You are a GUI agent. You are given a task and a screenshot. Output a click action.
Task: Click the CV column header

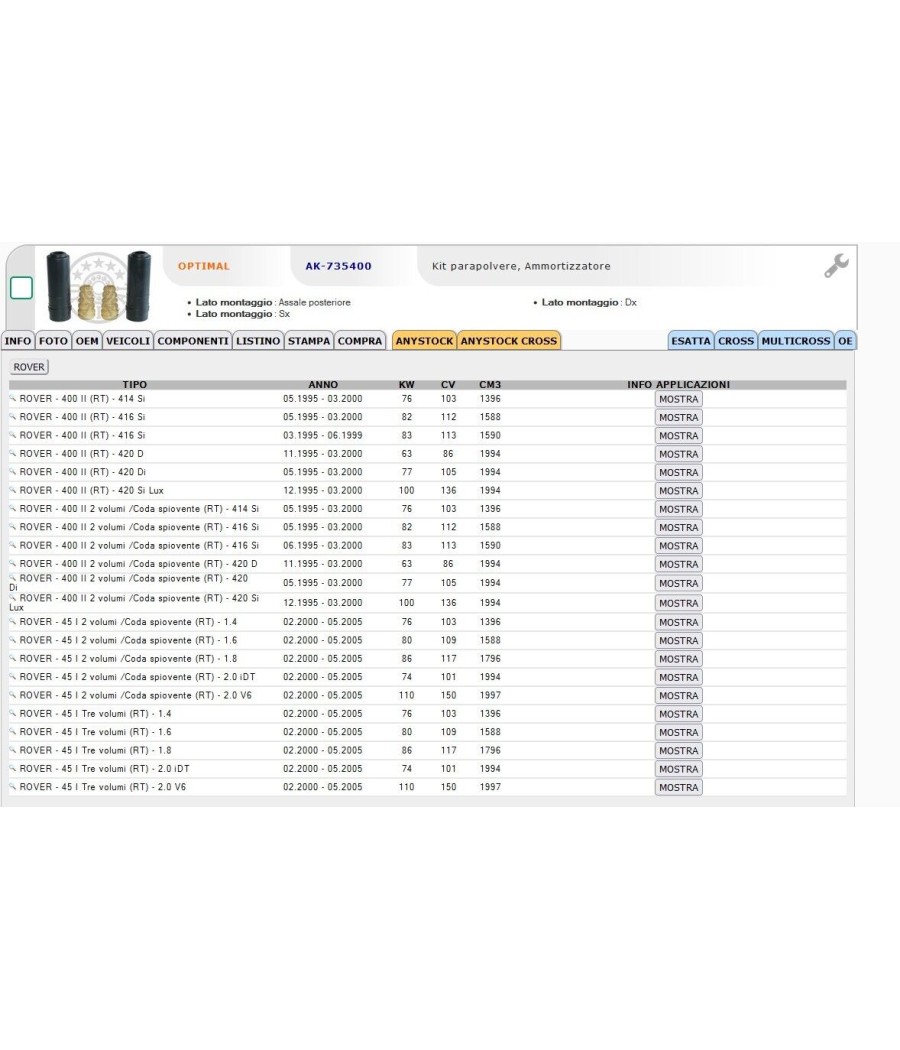pos(448,384)
